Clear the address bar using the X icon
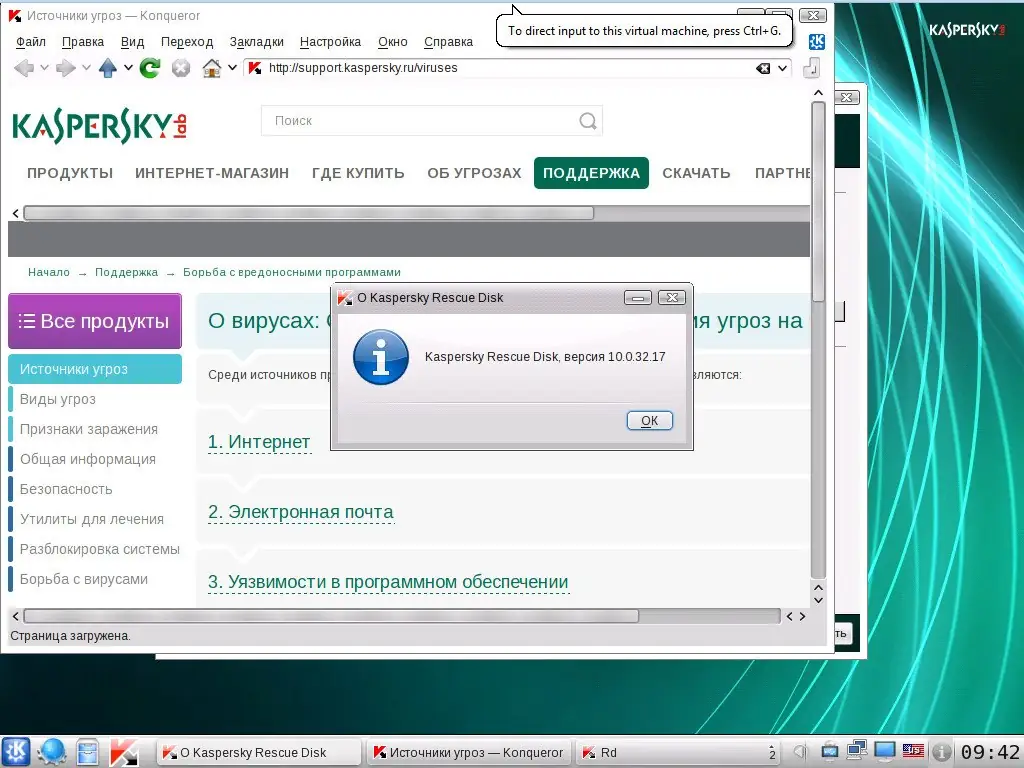Screen dimensions: 1024x768 point(763,69)
